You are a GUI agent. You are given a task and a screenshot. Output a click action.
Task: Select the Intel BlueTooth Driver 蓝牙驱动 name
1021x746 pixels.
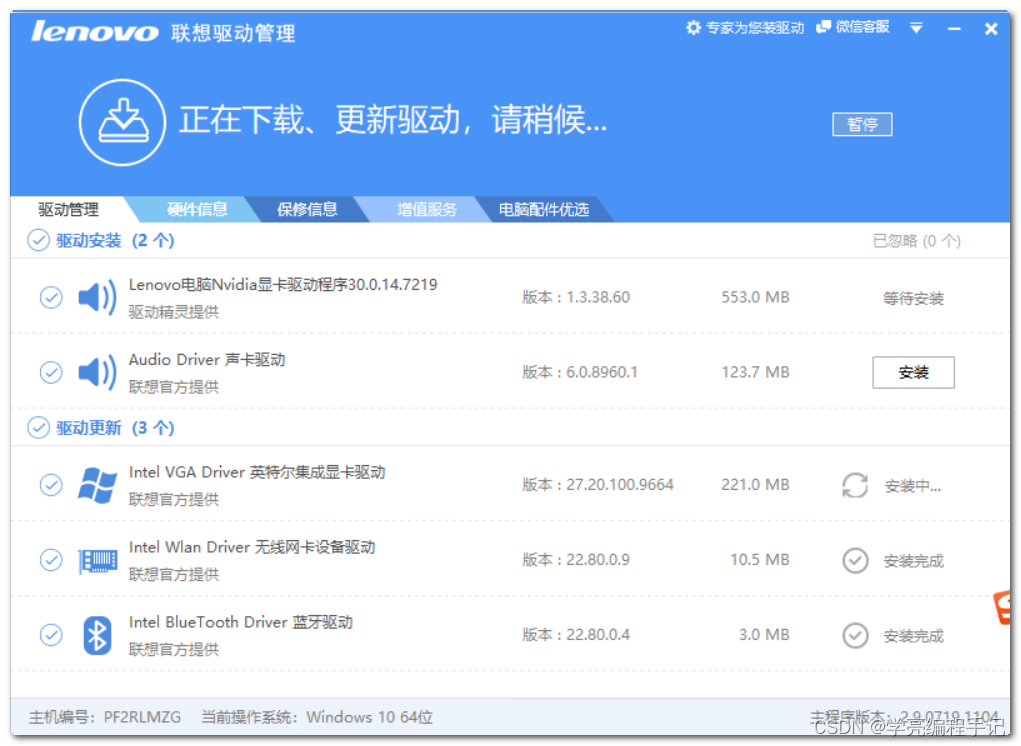240,622
